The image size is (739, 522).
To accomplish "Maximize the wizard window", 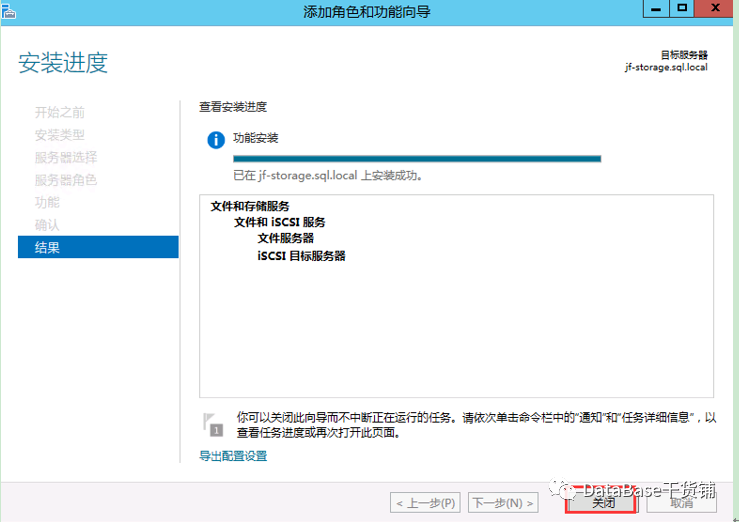I will point(682,8).
